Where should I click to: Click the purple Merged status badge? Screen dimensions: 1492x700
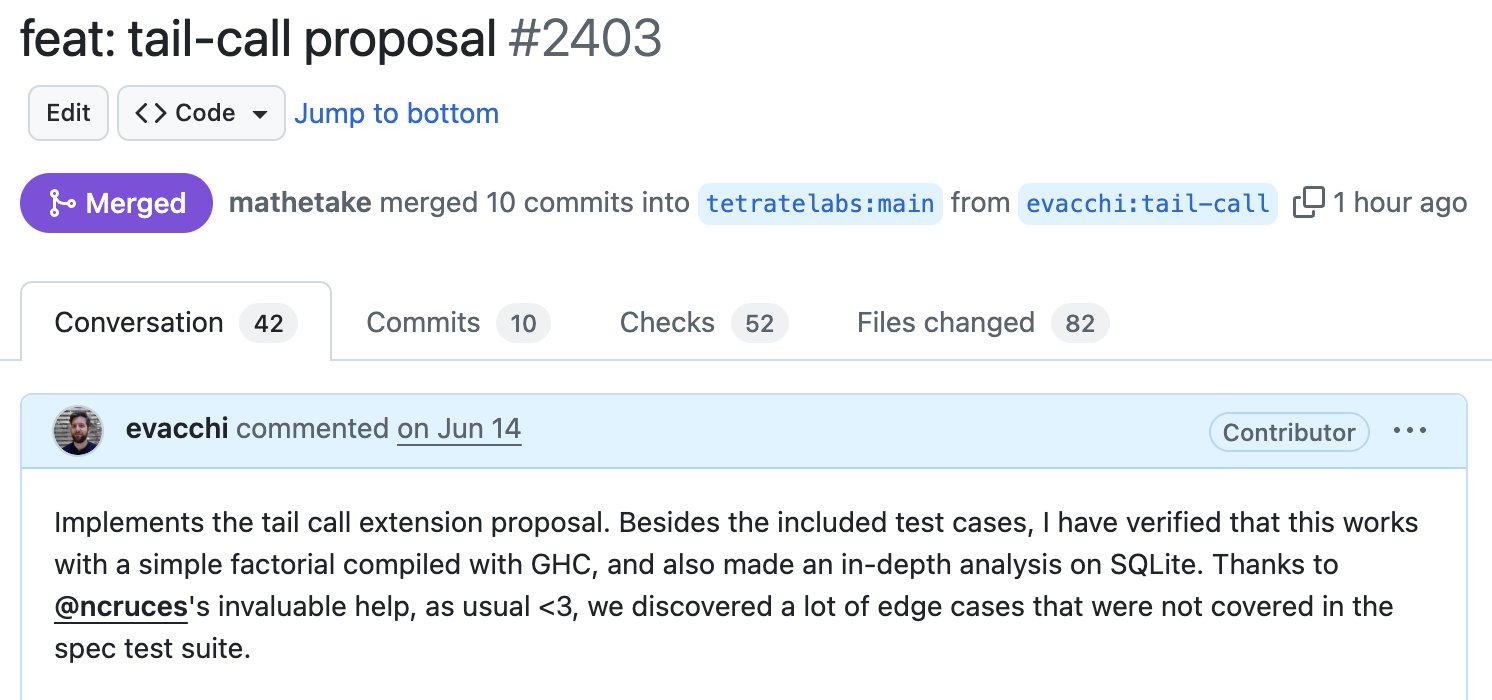pyautogui.click(x=117, y=203)
